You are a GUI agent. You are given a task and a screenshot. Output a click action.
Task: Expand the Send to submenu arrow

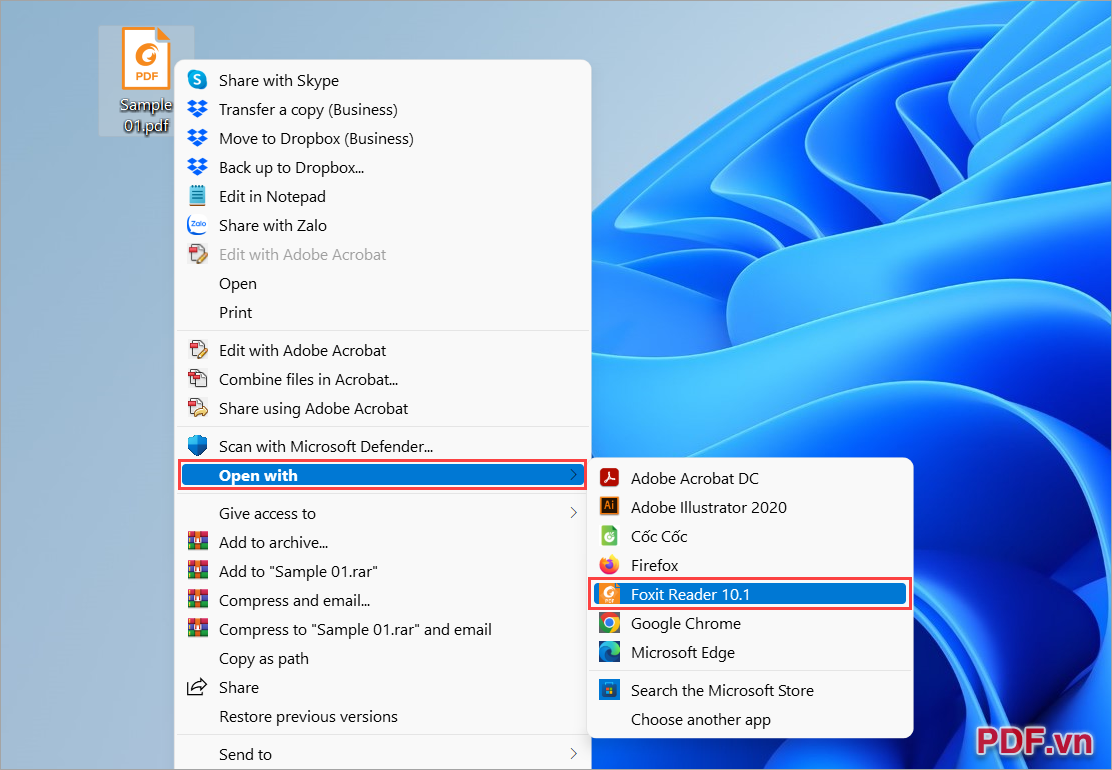pyautogui.click(x=574, y=754)
